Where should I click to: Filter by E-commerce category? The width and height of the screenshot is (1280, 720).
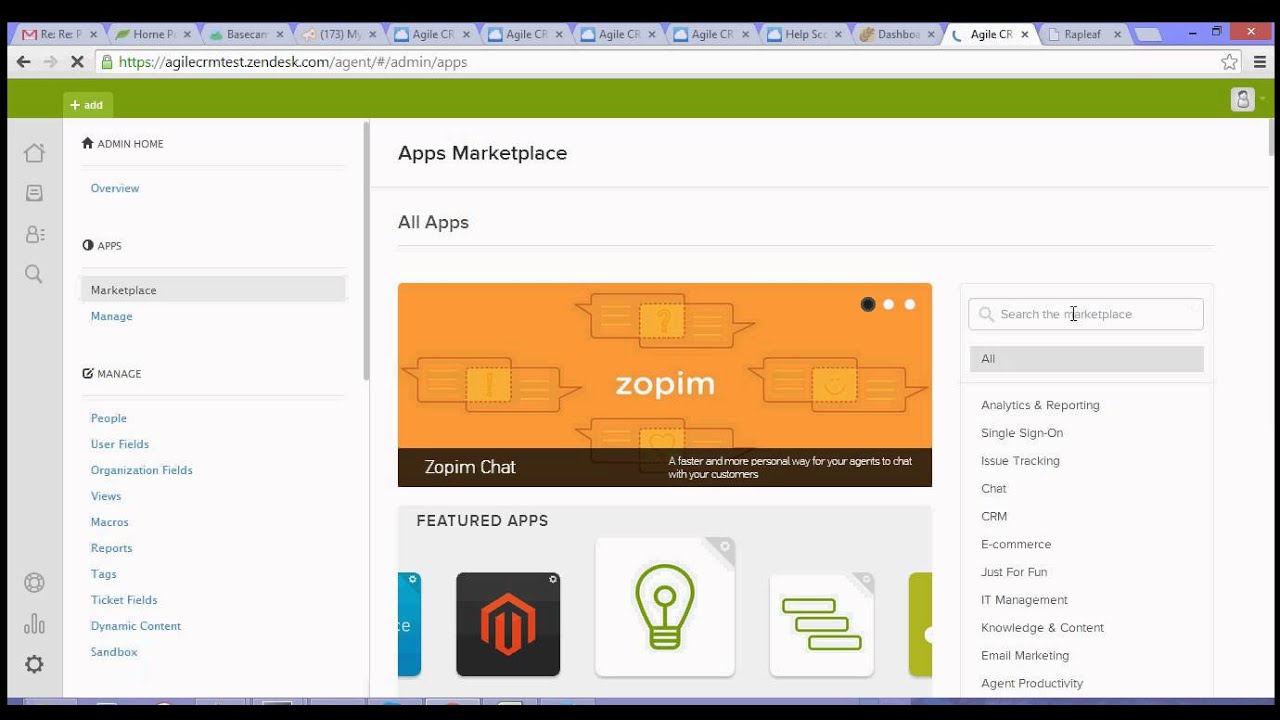click(1016, 544)
